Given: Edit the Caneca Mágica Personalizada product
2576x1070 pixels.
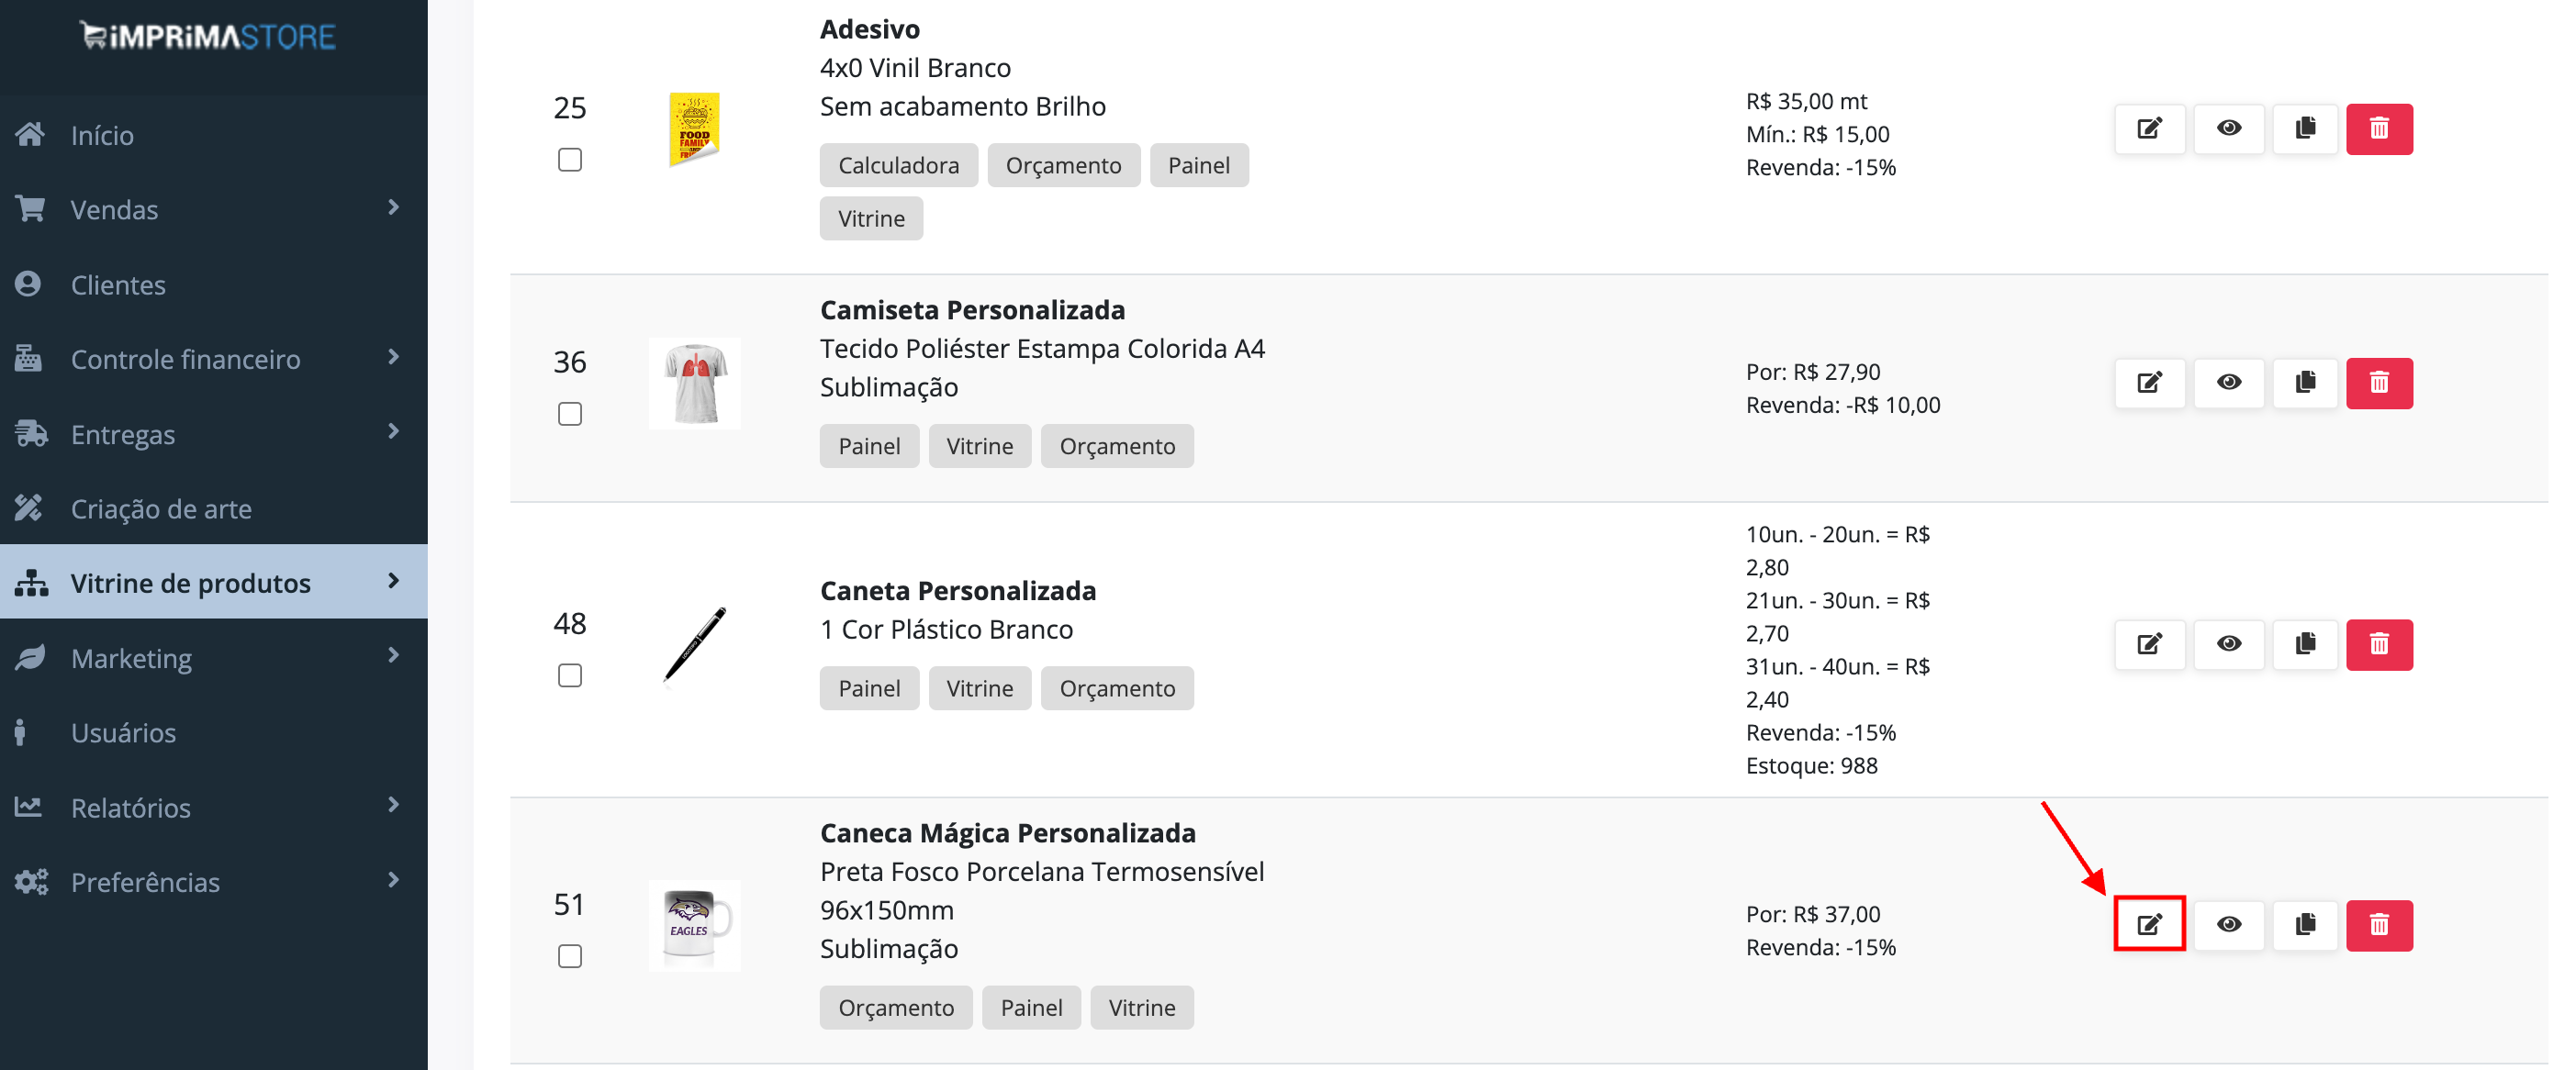Looking at the screenshot, I should [2149, 924].
